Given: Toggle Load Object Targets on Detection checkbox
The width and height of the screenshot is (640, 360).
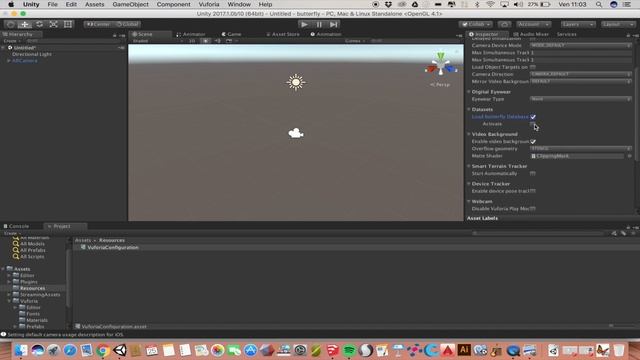Looking at the screenshot, I should (533, 67).
